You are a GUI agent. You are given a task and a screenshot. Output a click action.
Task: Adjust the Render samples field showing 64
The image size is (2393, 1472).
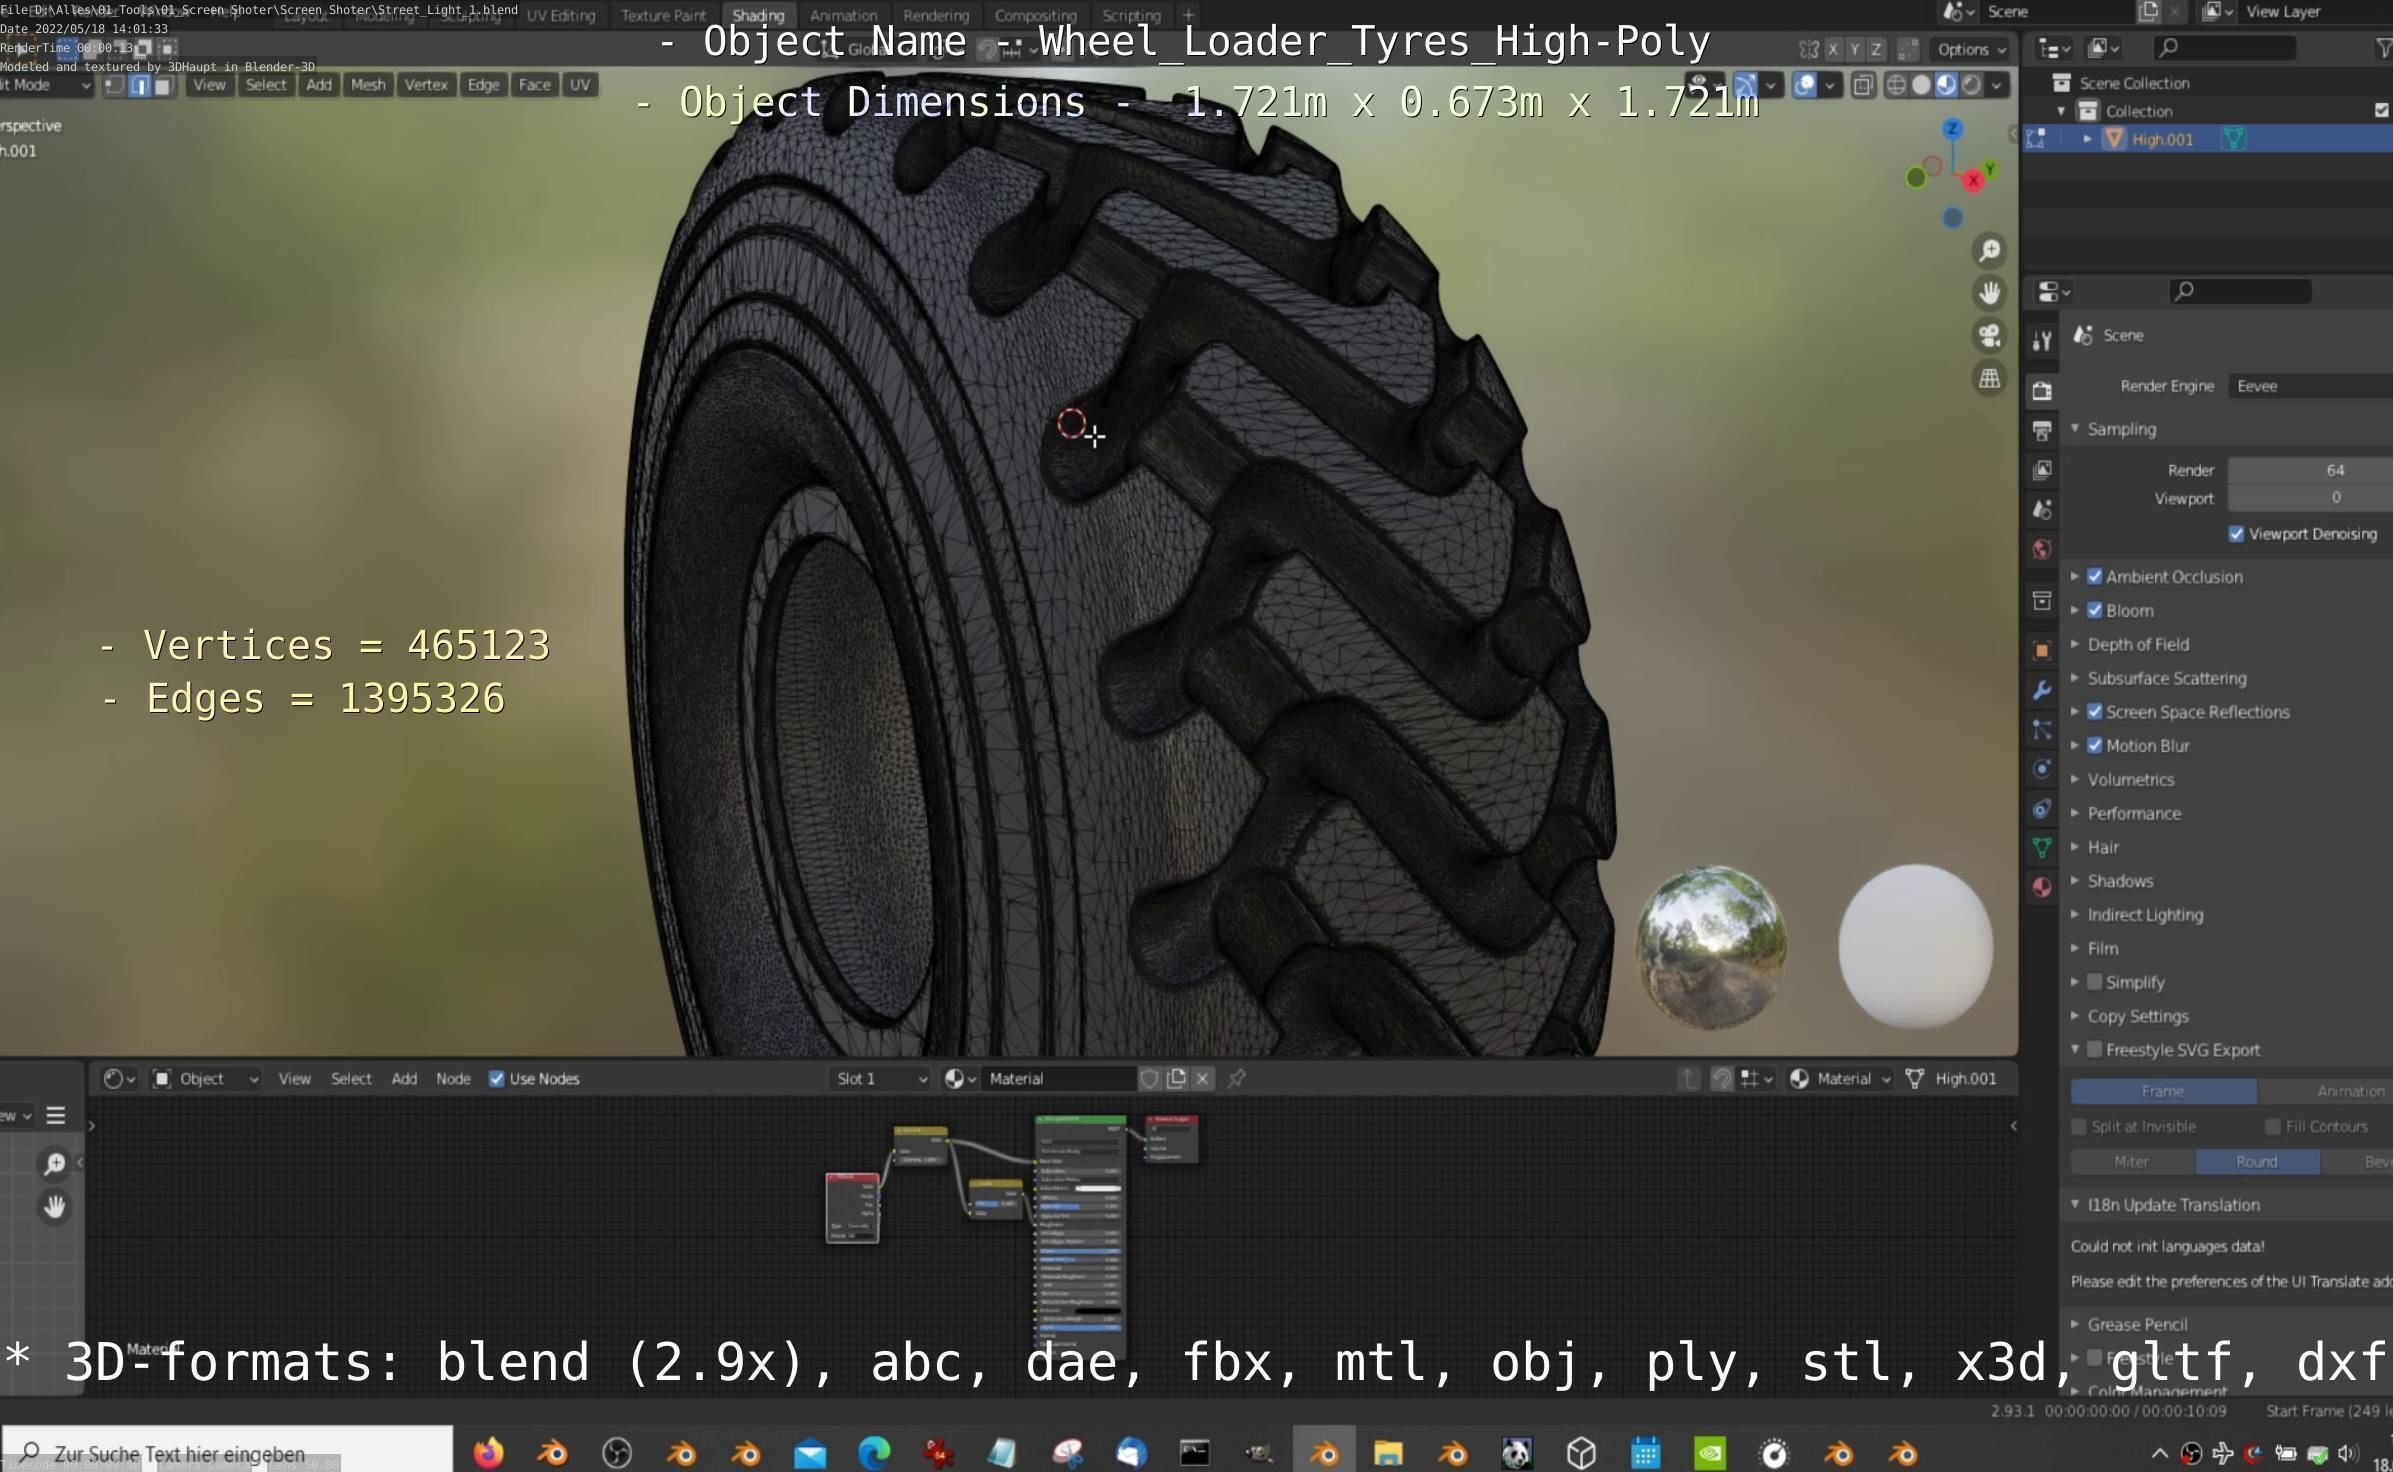click(x=2310, y=470)
